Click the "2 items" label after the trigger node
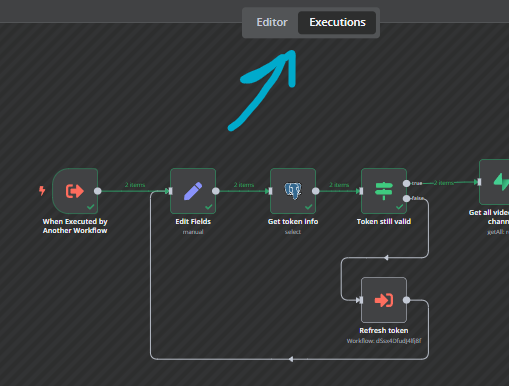The width and height of the screenshot is (509, 386). 135,185
